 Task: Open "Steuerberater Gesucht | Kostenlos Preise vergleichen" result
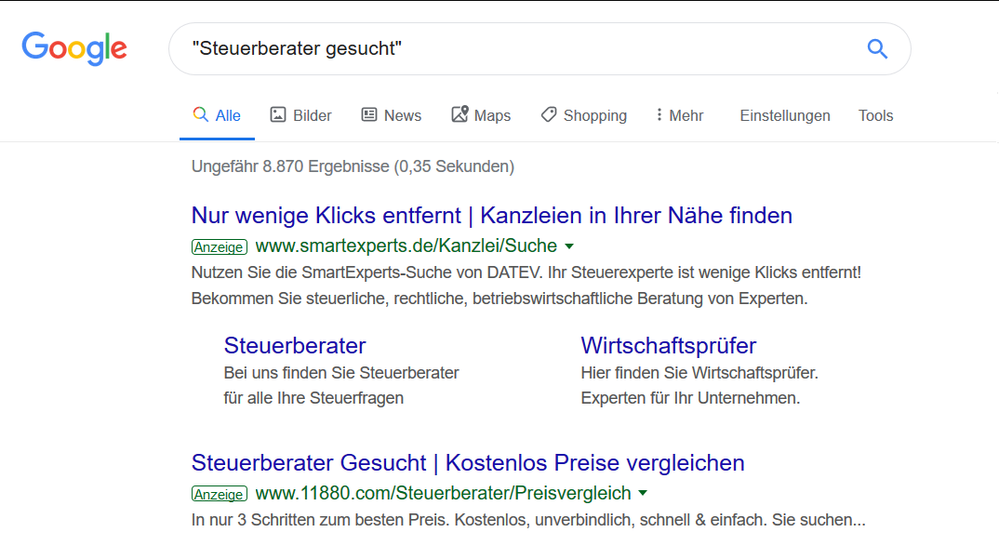468,462
